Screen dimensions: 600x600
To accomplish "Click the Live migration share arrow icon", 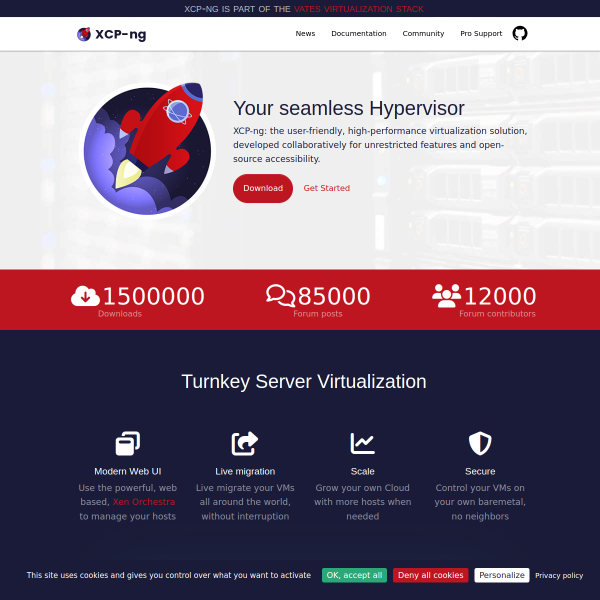I will [245, 443].
